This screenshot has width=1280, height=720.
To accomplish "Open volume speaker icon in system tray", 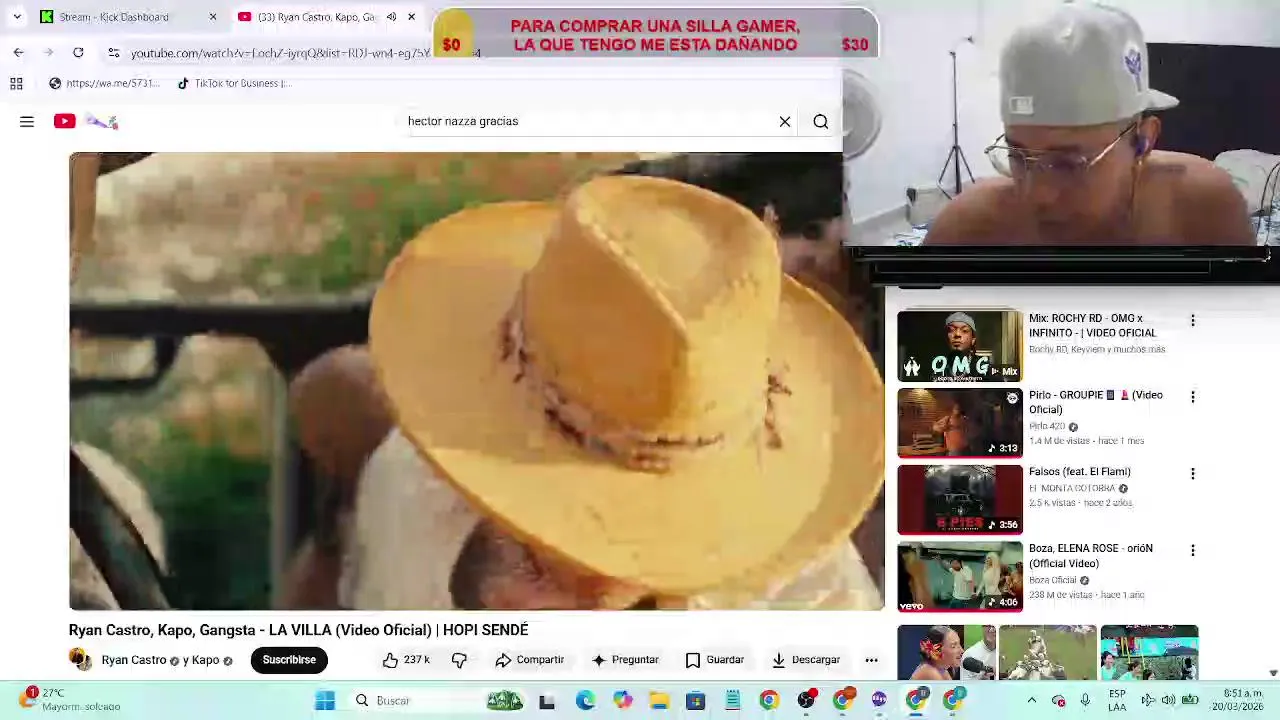I will [1168, 701].
